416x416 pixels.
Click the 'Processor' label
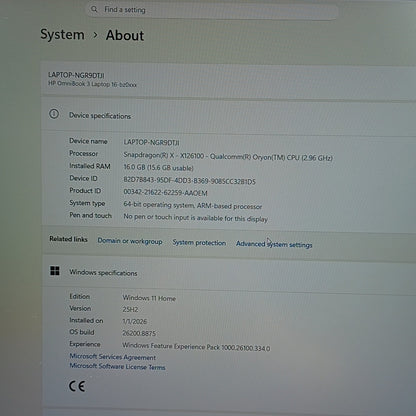tap(84, 153)
